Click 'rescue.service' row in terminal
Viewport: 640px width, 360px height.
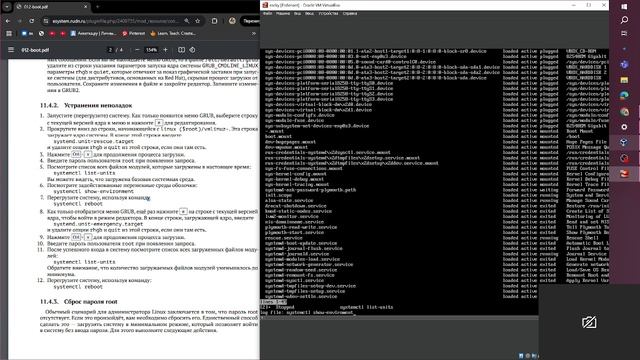(x=284, y=238)
